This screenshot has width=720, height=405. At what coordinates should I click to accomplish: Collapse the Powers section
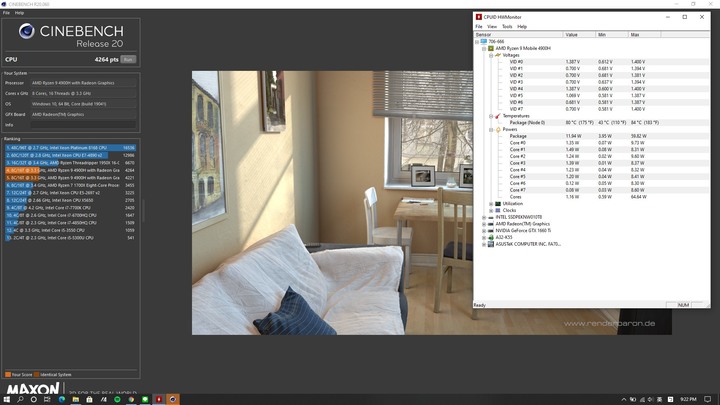[x=491, y=129]
